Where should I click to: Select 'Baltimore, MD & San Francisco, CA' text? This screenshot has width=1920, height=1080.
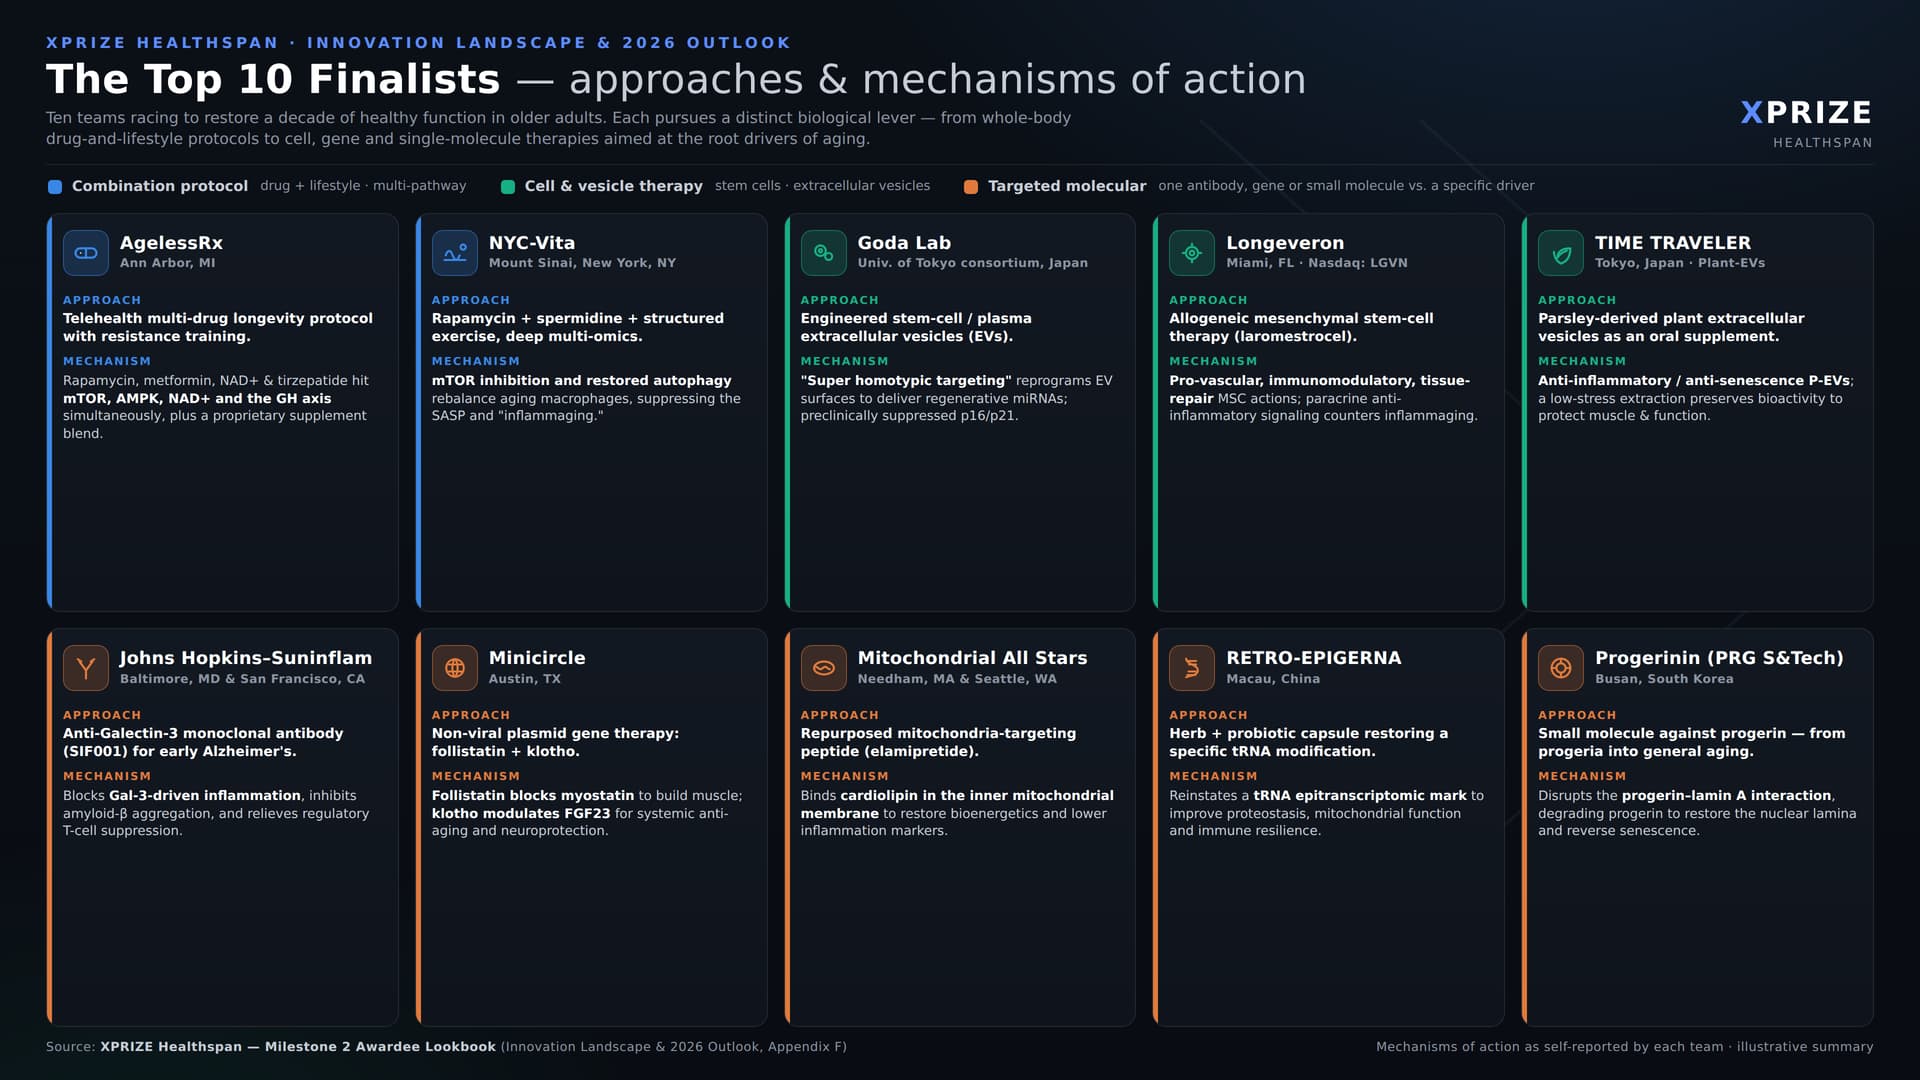coord(242,679)
